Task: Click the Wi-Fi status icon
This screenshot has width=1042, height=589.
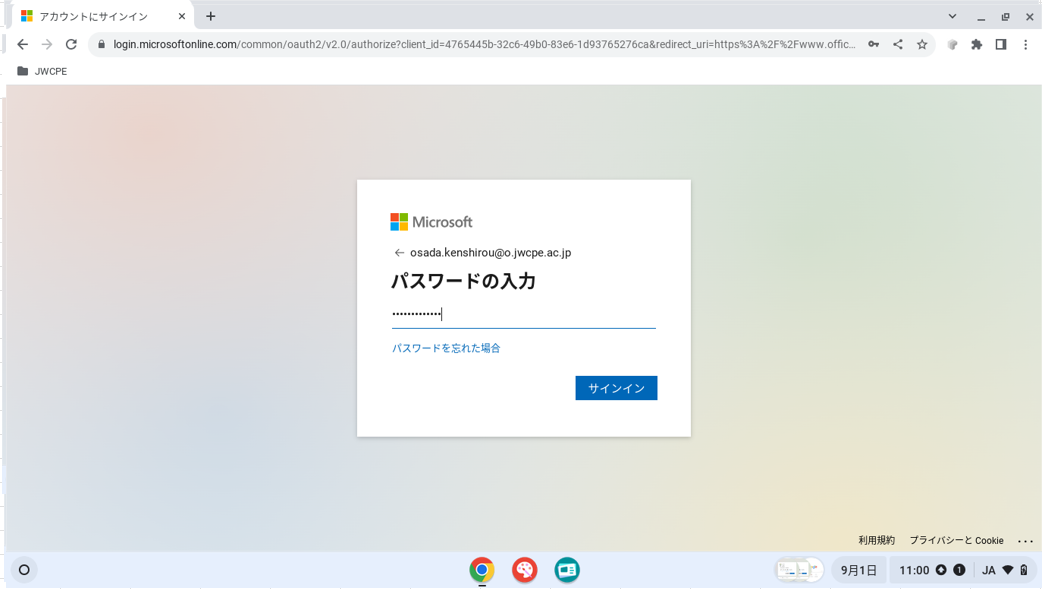Action: click(x=1007, y=570)
